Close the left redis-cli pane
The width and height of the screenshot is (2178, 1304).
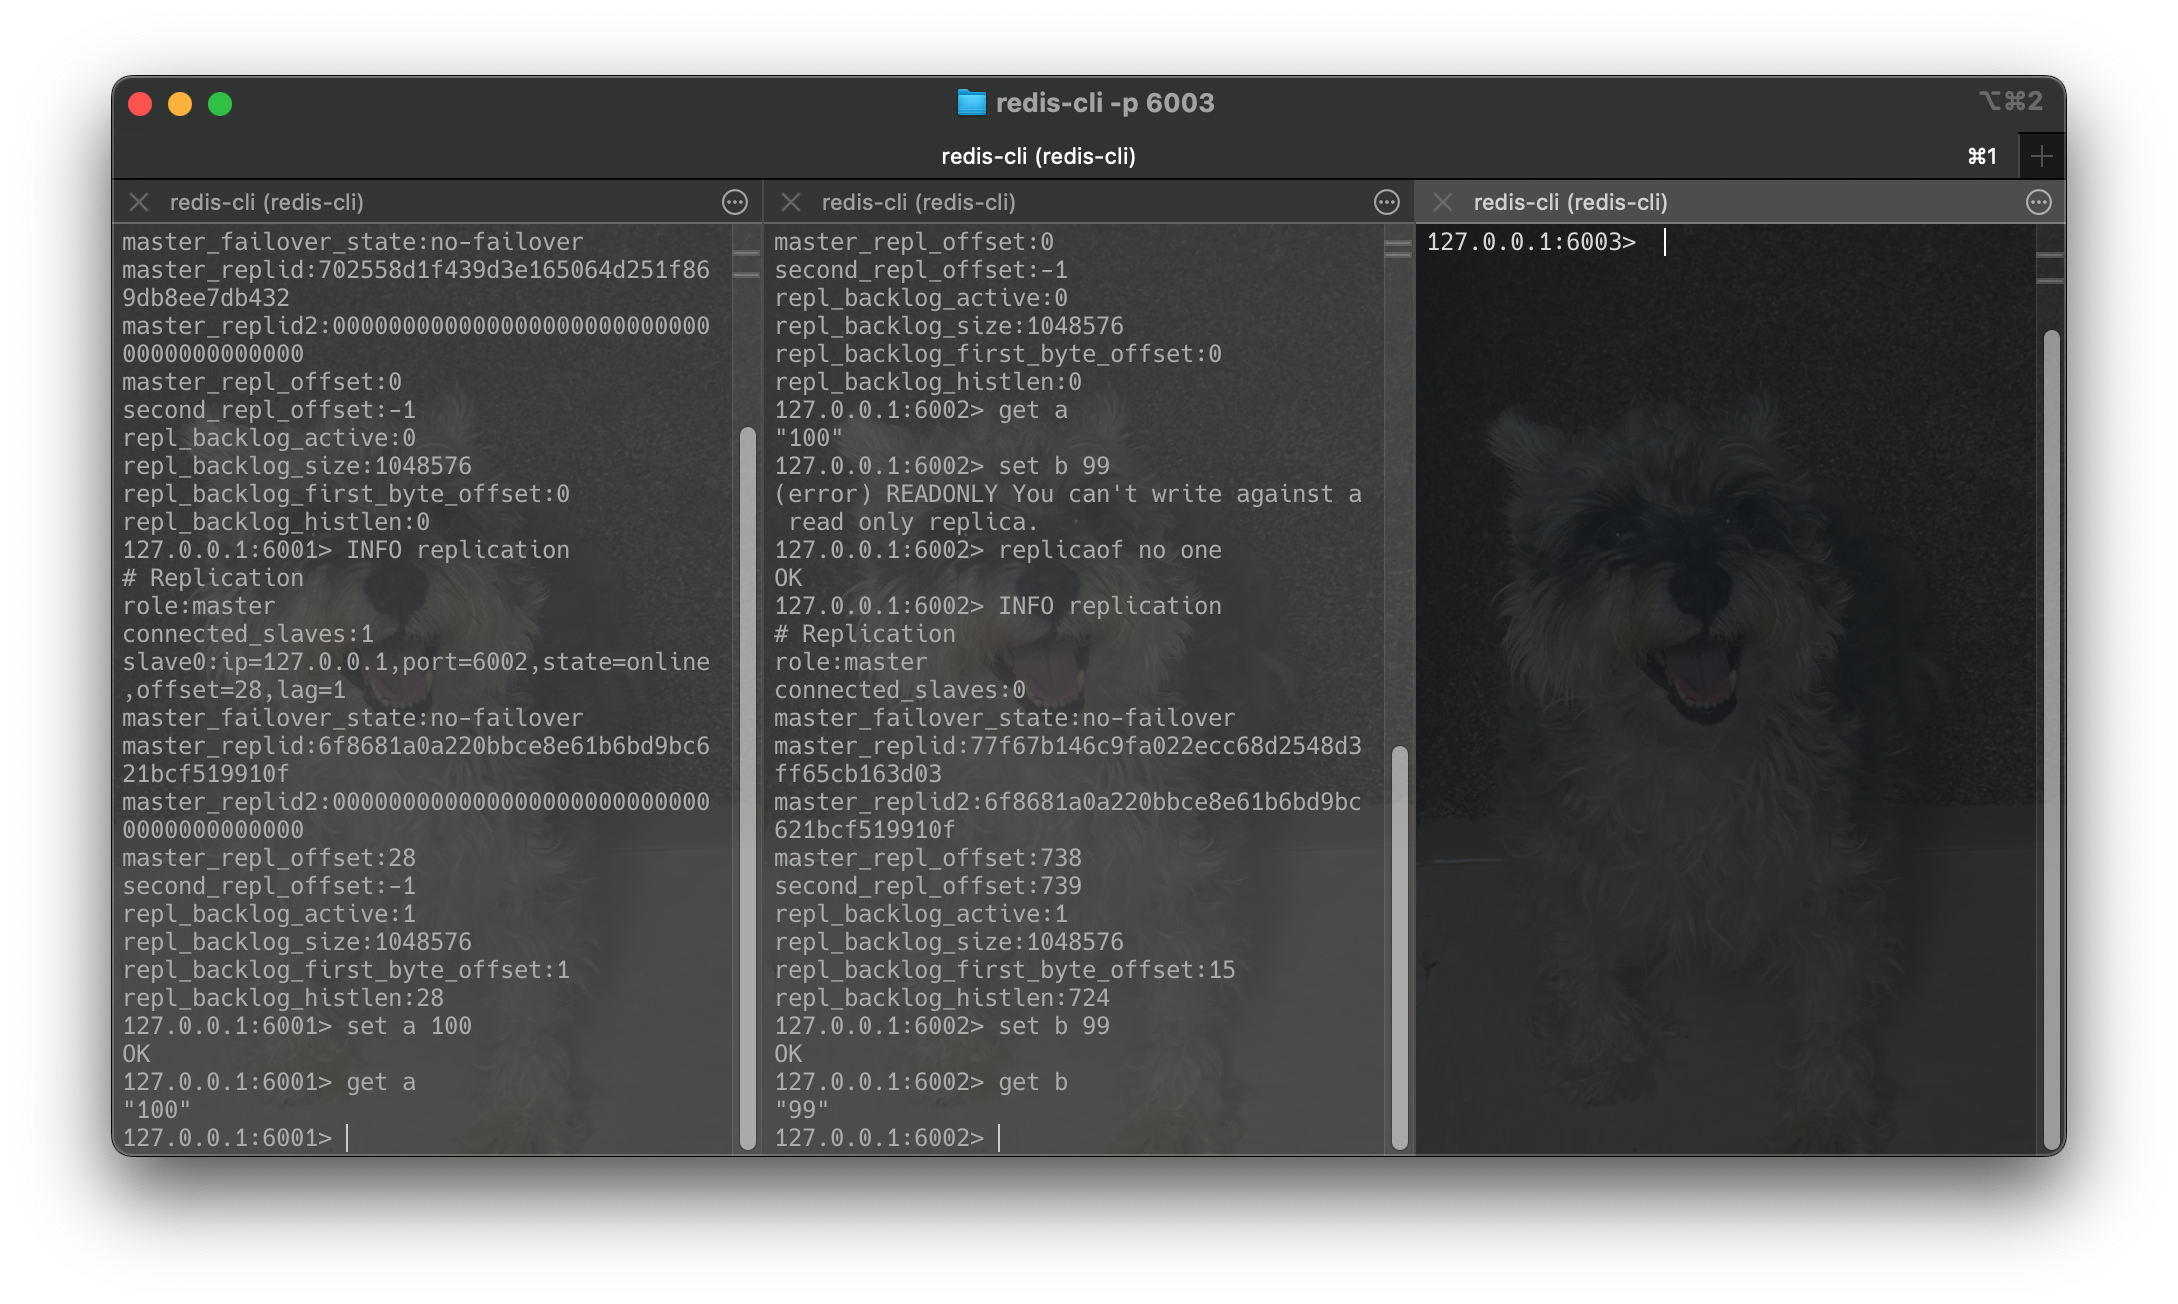[139, 202]
